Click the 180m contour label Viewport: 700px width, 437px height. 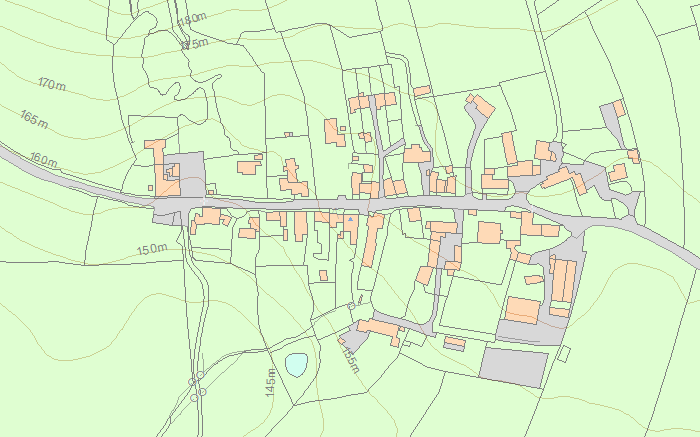pos(192,19)
